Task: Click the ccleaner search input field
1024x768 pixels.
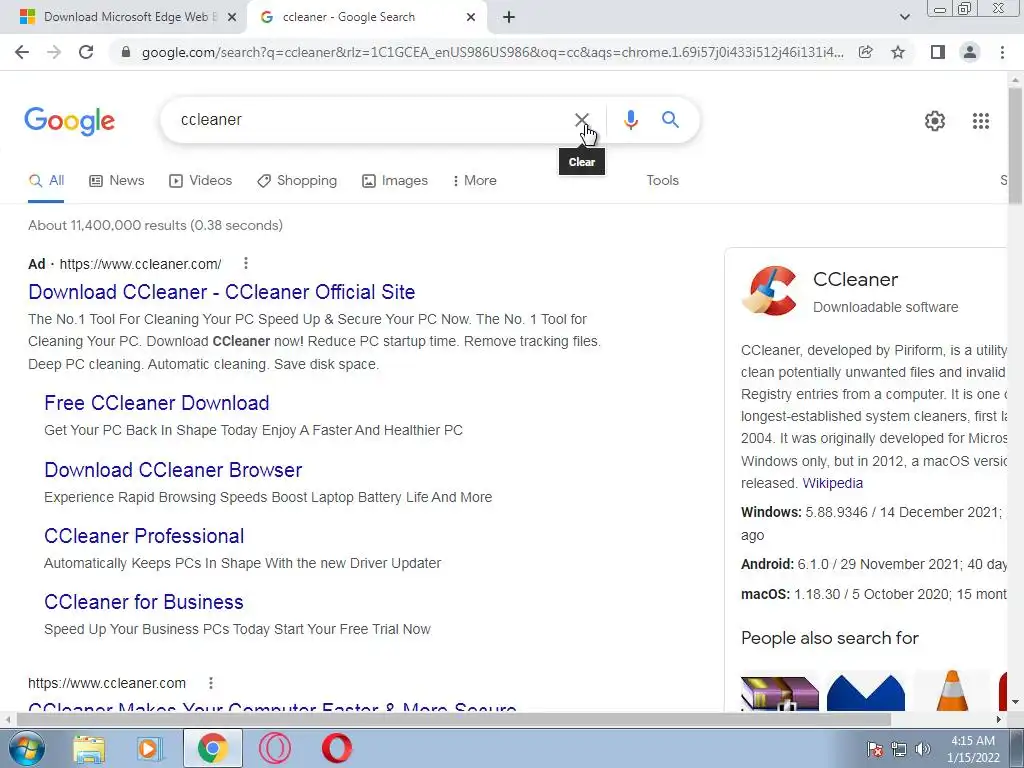Action: pyautogui.click(x=372, y=120)
